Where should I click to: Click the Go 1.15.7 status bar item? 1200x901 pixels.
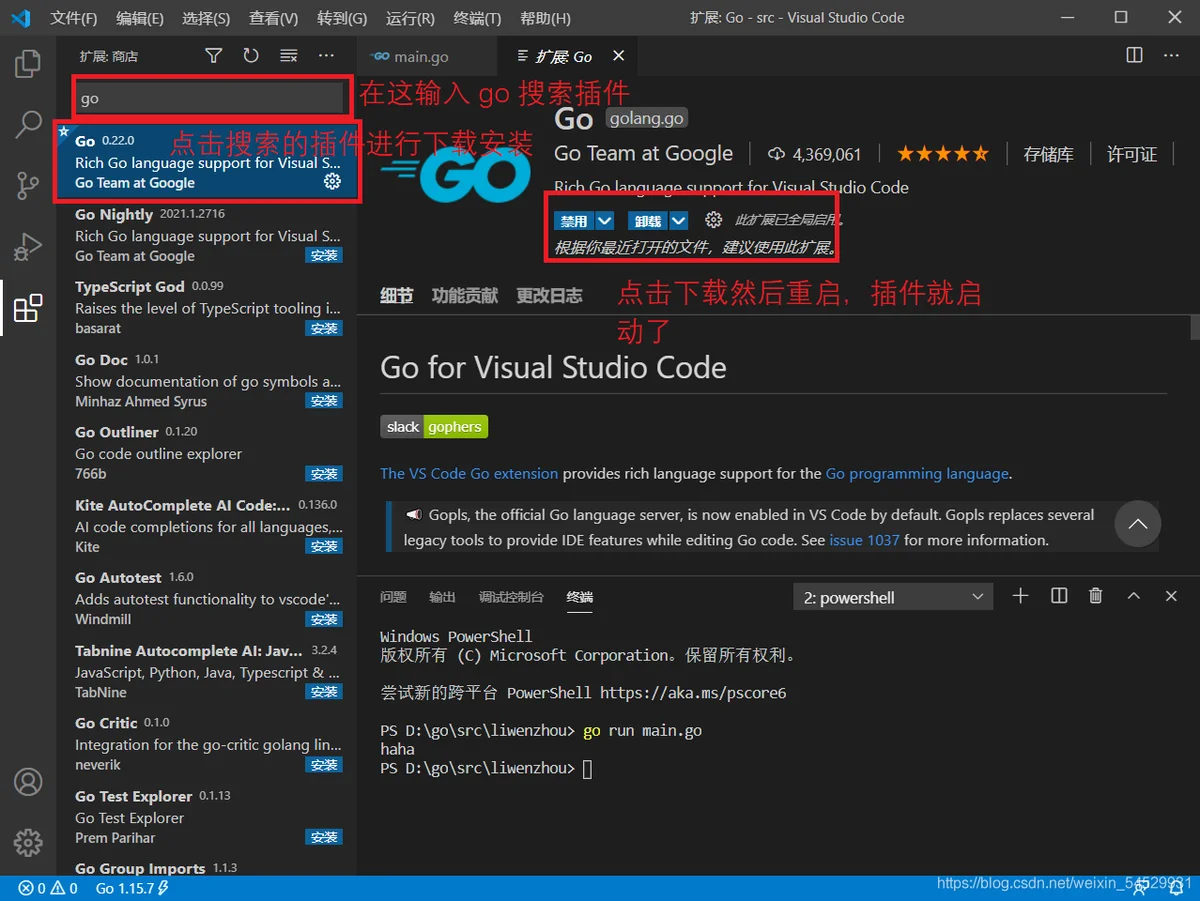pyautogui.click(x=132, y=888)
